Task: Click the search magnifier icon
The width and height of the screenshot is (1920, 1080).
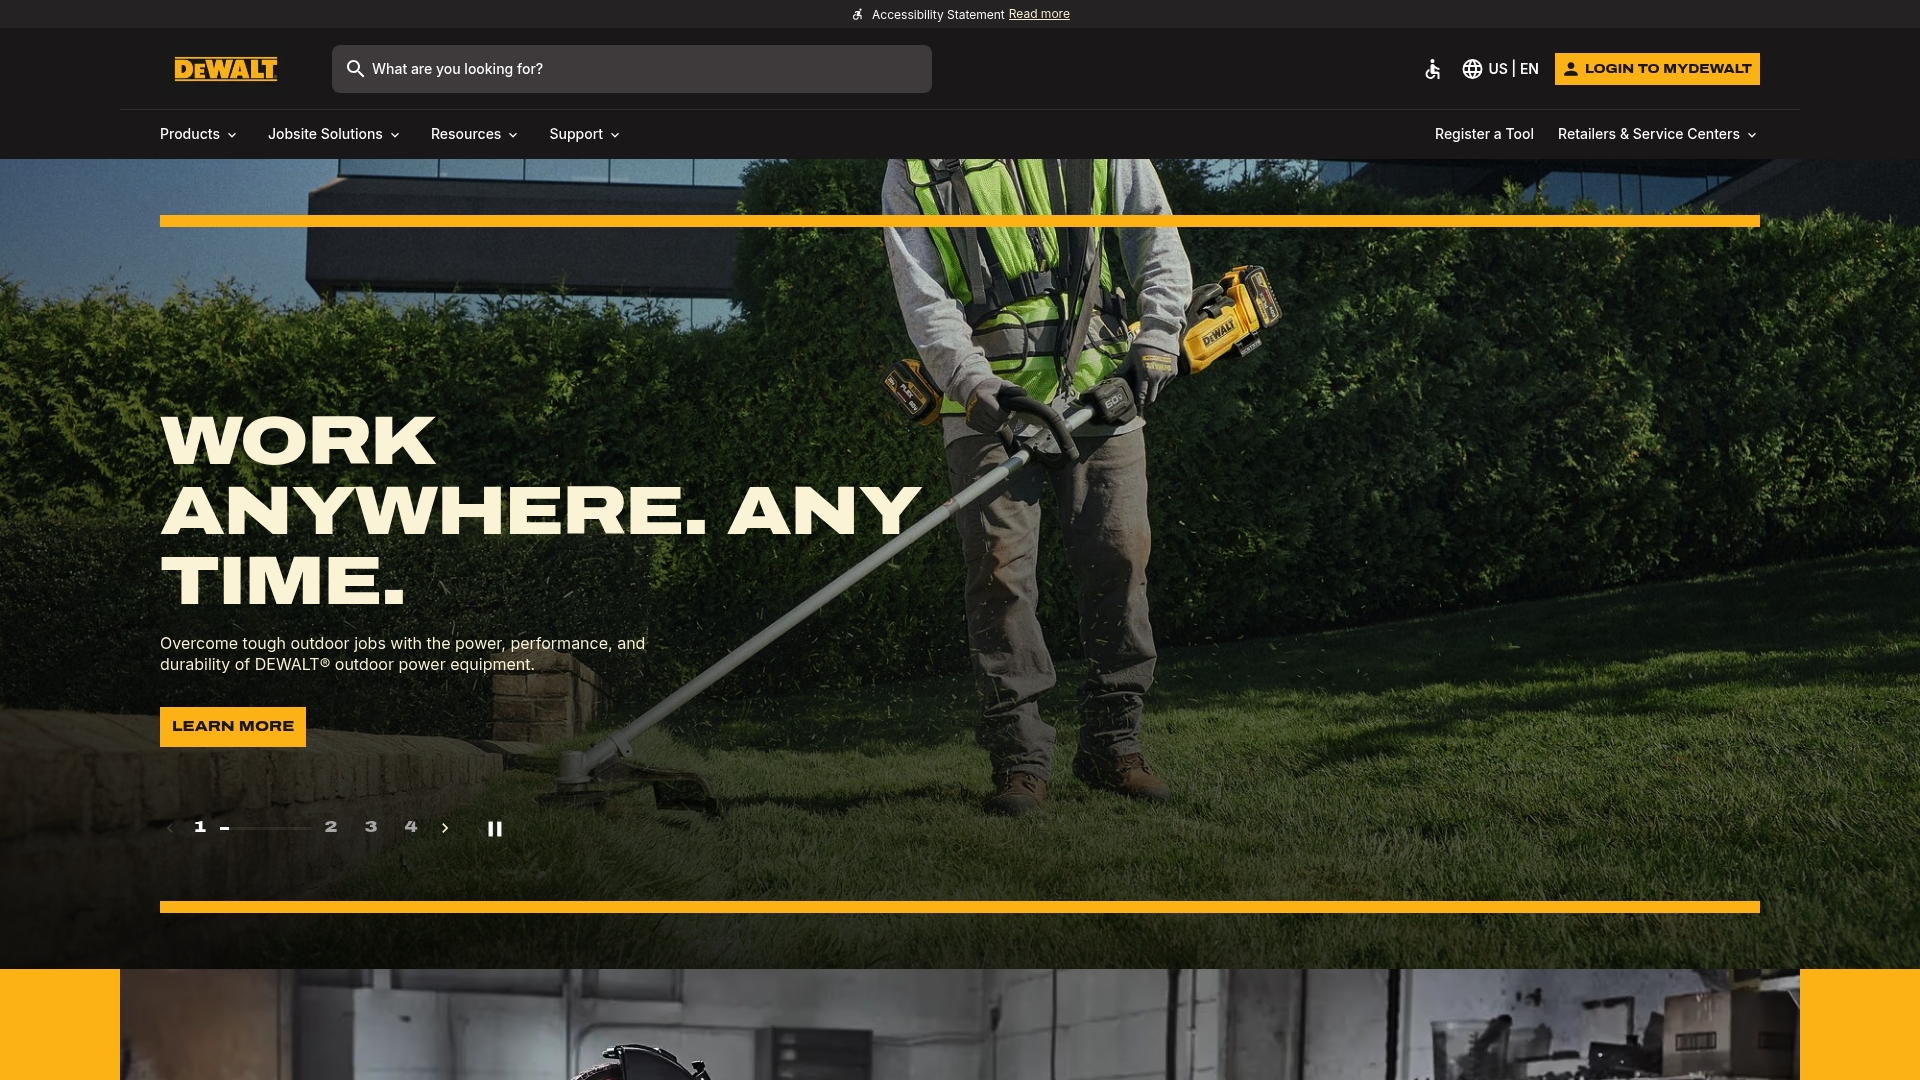Action: tap(355, 69)
